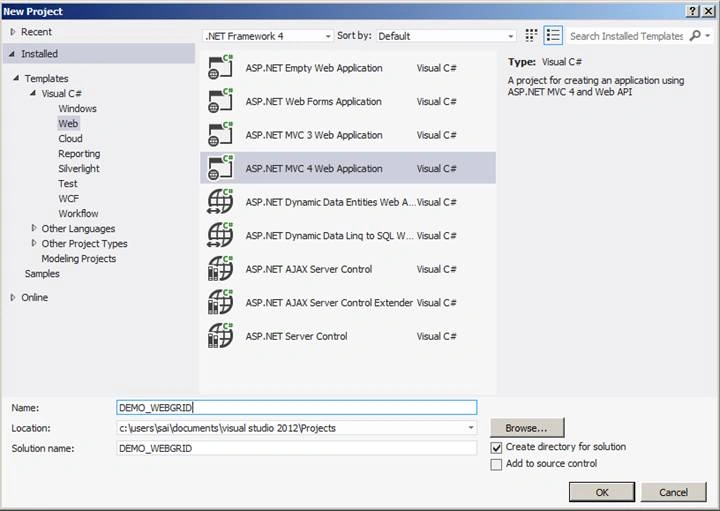Viewport: 720px width, 511px height.
Task: Click the Solution name input field
Action: pyautogui.click(x=297, y=448)
